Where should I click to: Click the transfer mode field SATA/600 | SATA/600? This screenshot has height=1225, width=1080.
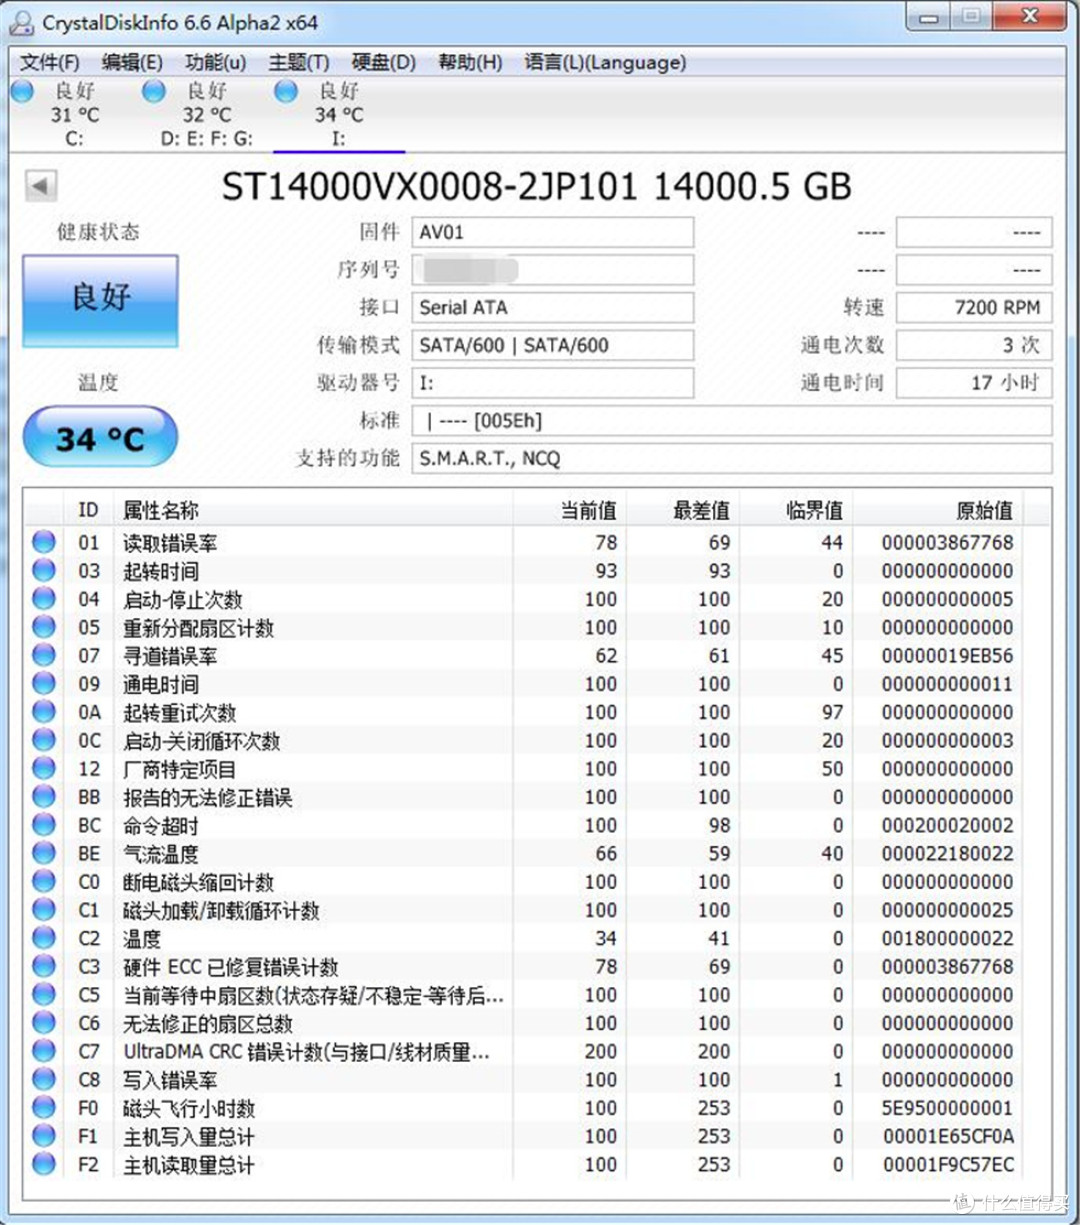(552, 345)
